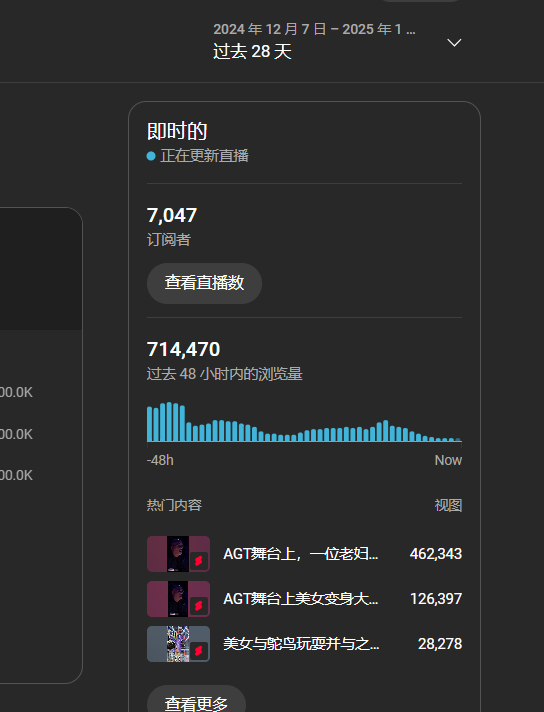
Task: Click the 热门内容 column header
Action: pos(174,505)
